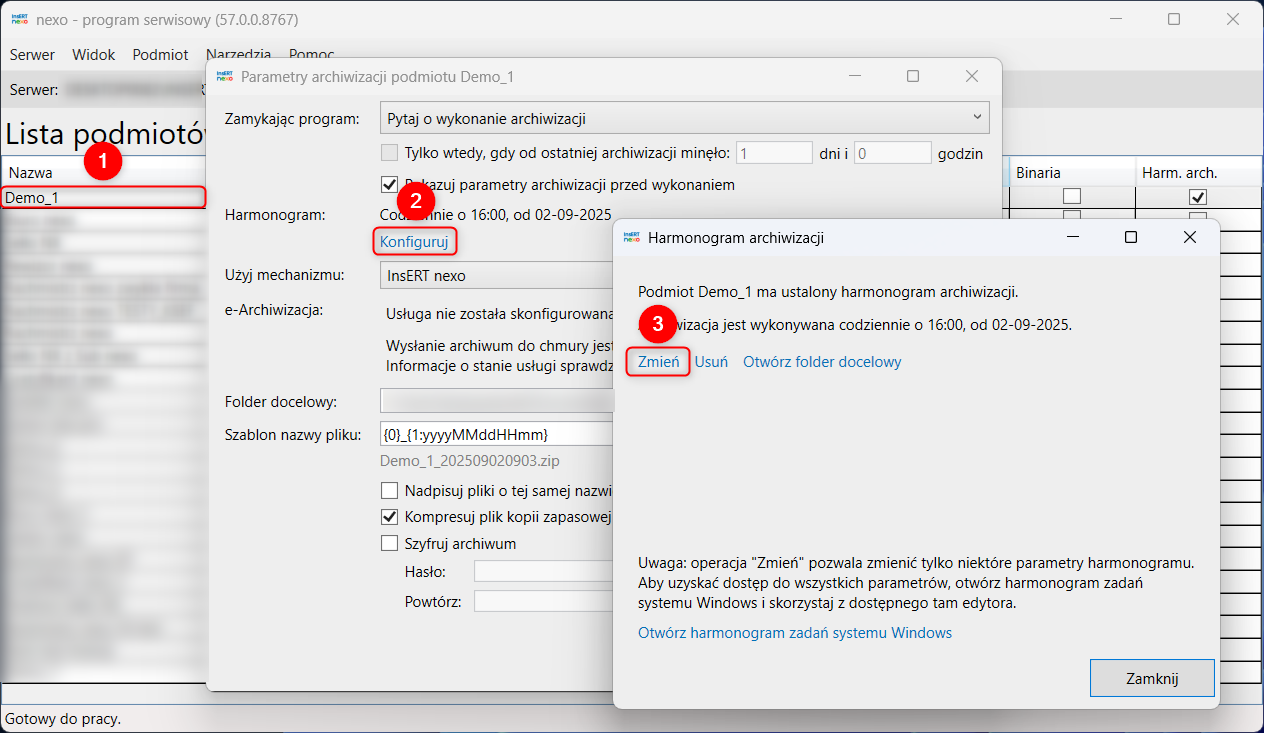
Task: Minimize the main nexo program serwisowy window
Action: pyautogui.click(x=1115, y=19)
